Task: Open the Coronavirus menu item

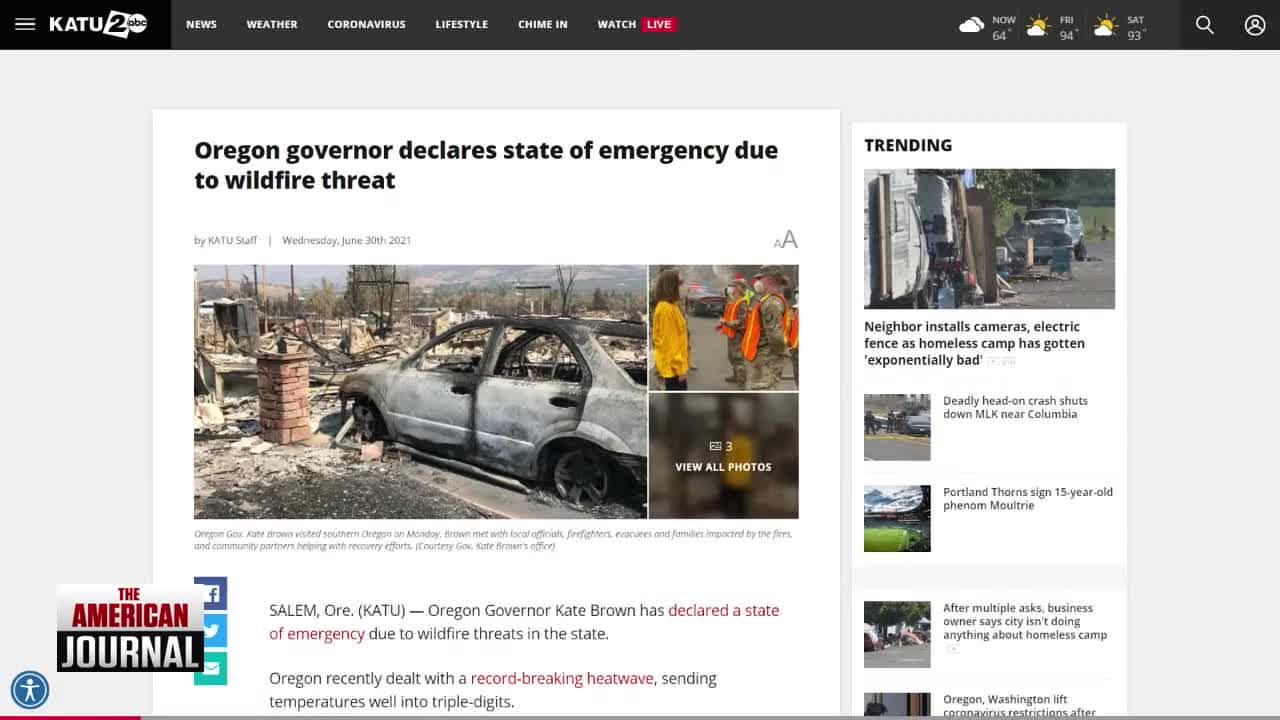Action: click(x=366, y=25)
